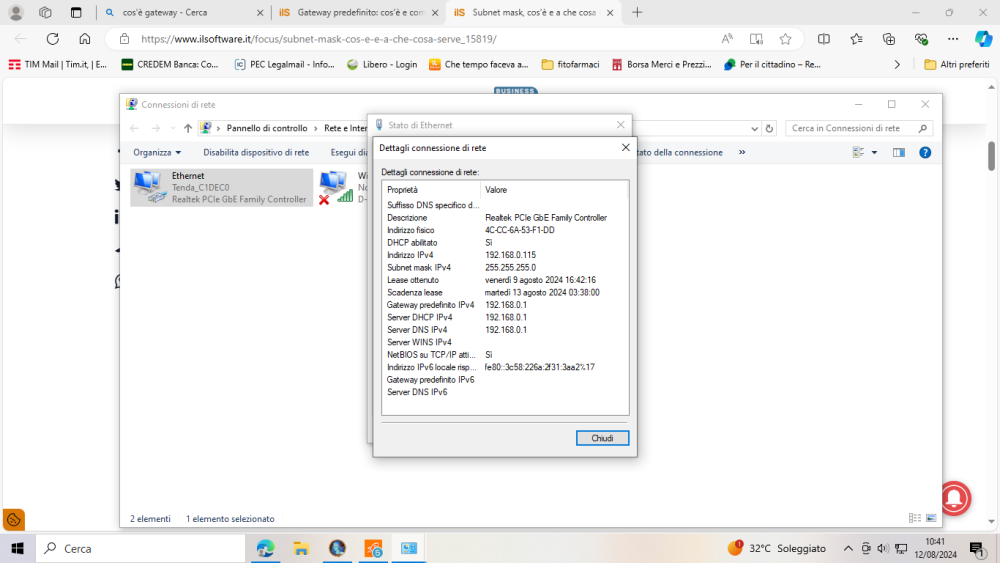Expand the change view options dropdown

click(874, 153)
